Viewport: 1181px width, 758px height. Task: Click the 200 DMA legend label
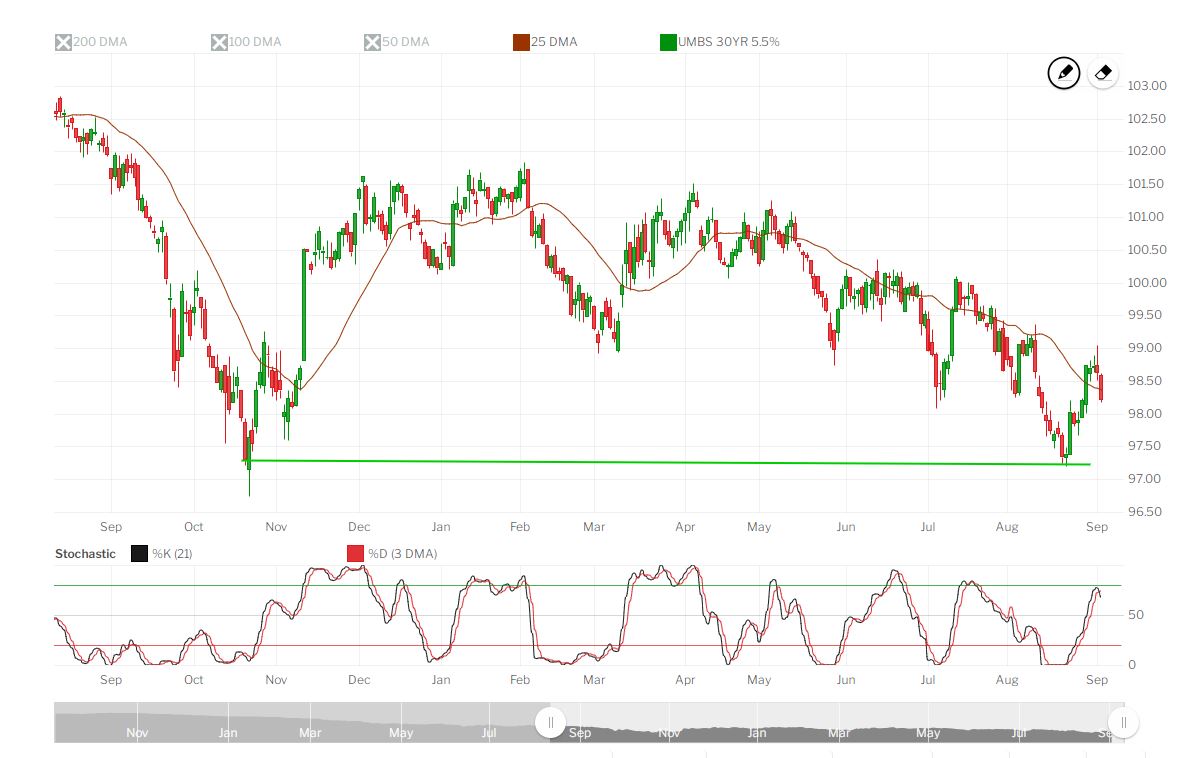point(100,42)
